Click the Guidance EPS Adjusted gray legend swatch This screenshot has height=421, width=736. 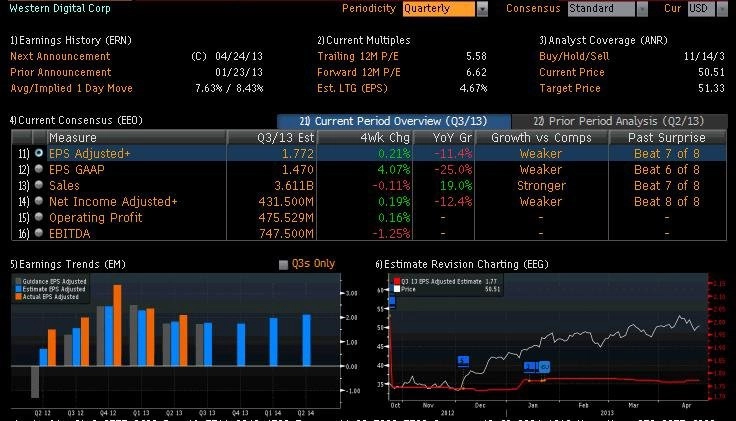pos(18,282)
